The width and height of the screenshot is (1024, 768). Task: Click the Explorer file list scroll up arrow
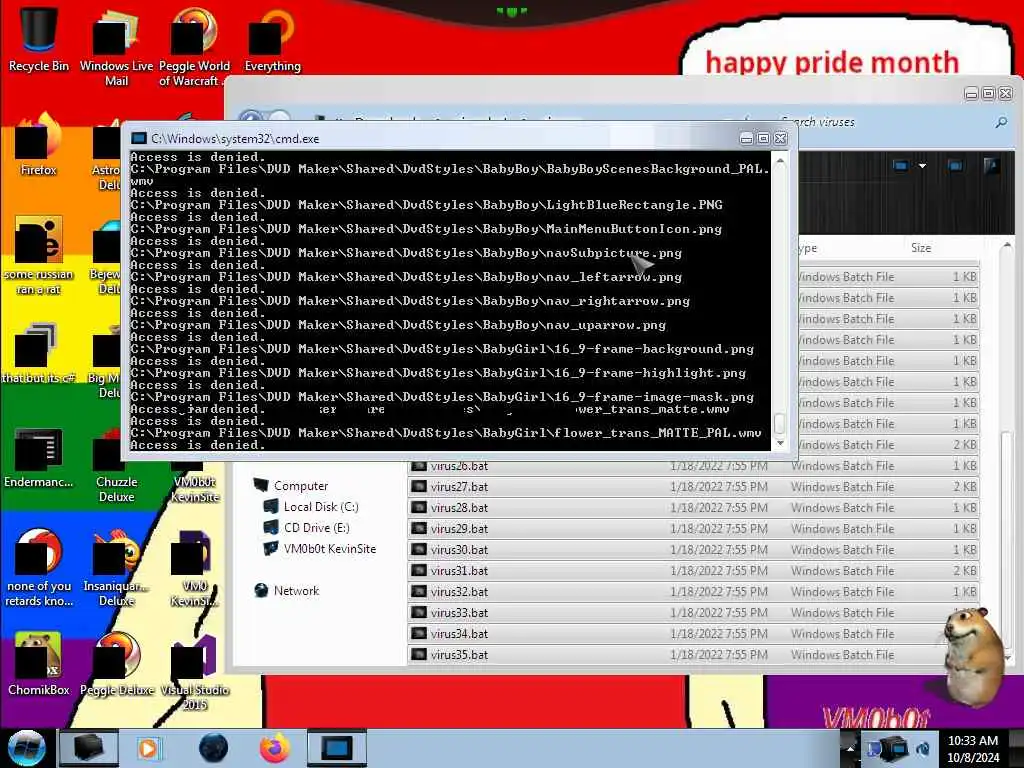[x=1006, y=246]
